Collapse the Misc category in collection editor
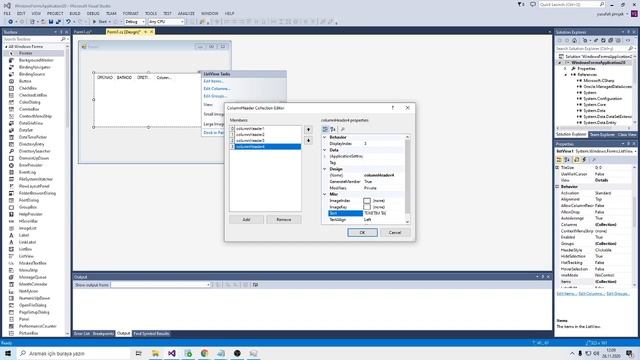The image size is (640, 360). [x=325, y=194]
